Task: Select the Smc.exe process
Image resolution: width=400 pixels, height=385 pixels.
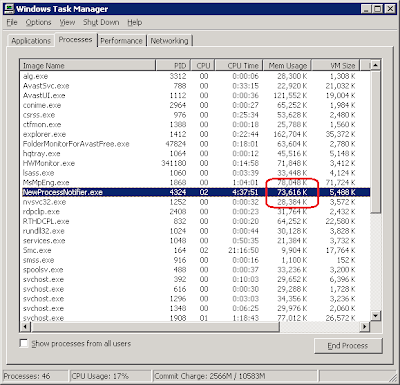Action: (195, 250)
